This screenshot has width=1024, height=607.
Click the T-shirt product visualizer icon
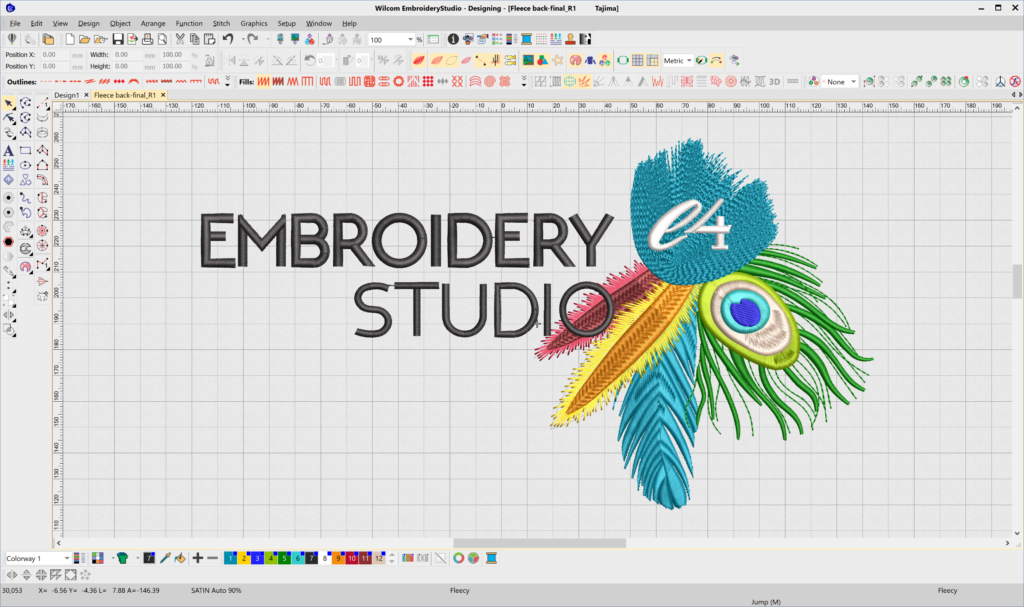124,558
